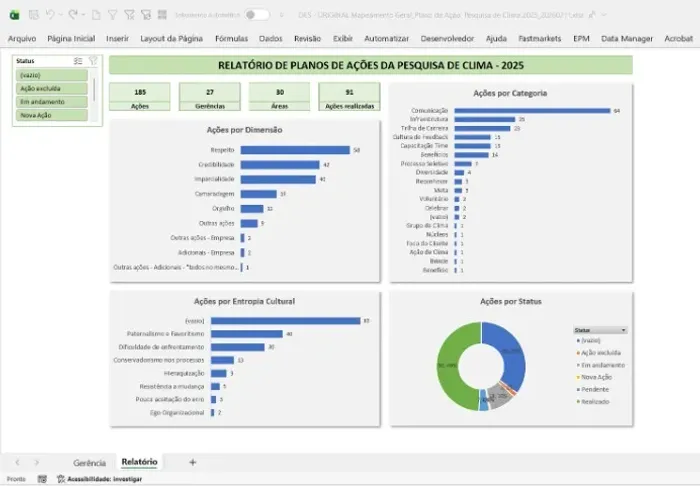Click the Save icon in quick access toolbar
This screenshot has height=486, width=700.
point(33,15)
